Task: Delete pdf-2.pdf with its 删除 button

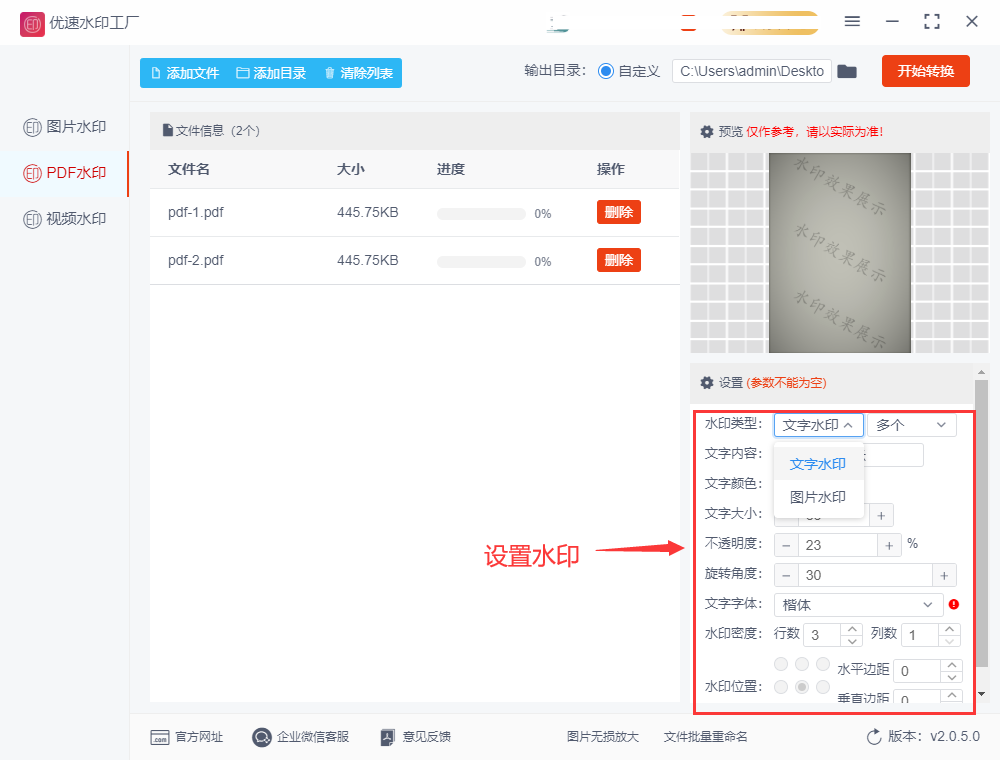Action: click(619, 260)
